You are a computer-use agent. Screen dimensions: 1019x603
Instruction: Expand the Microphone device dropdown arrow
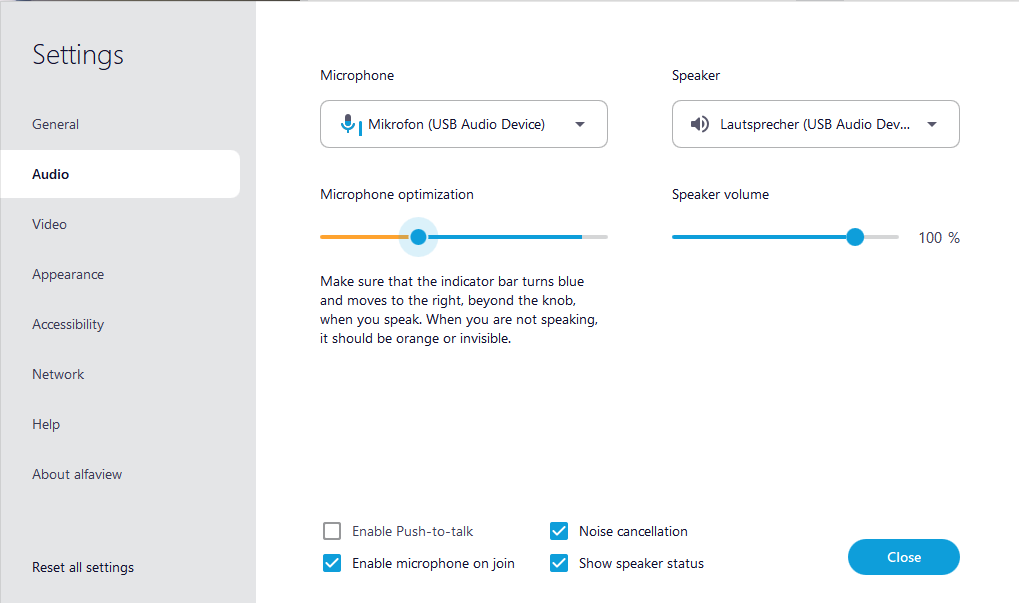coord(580,125)
